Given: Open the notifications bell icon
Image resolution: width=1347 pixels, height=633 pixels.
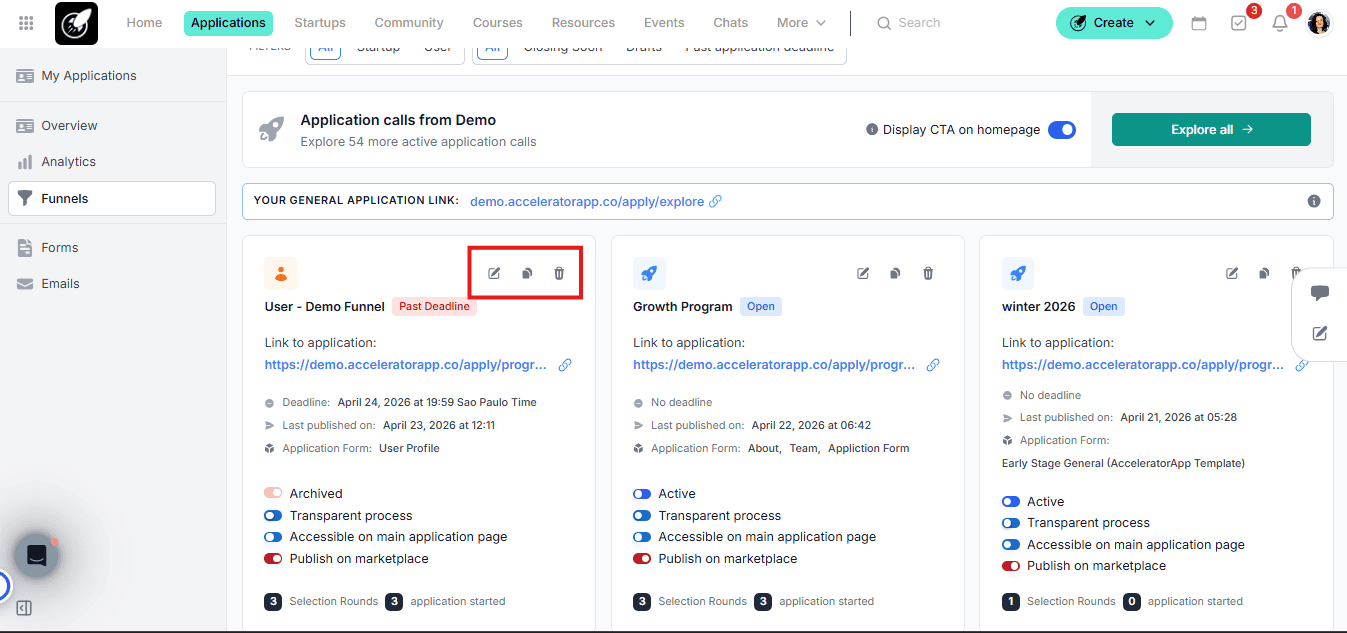Looking at the screenshot, I should point(1279,23).
